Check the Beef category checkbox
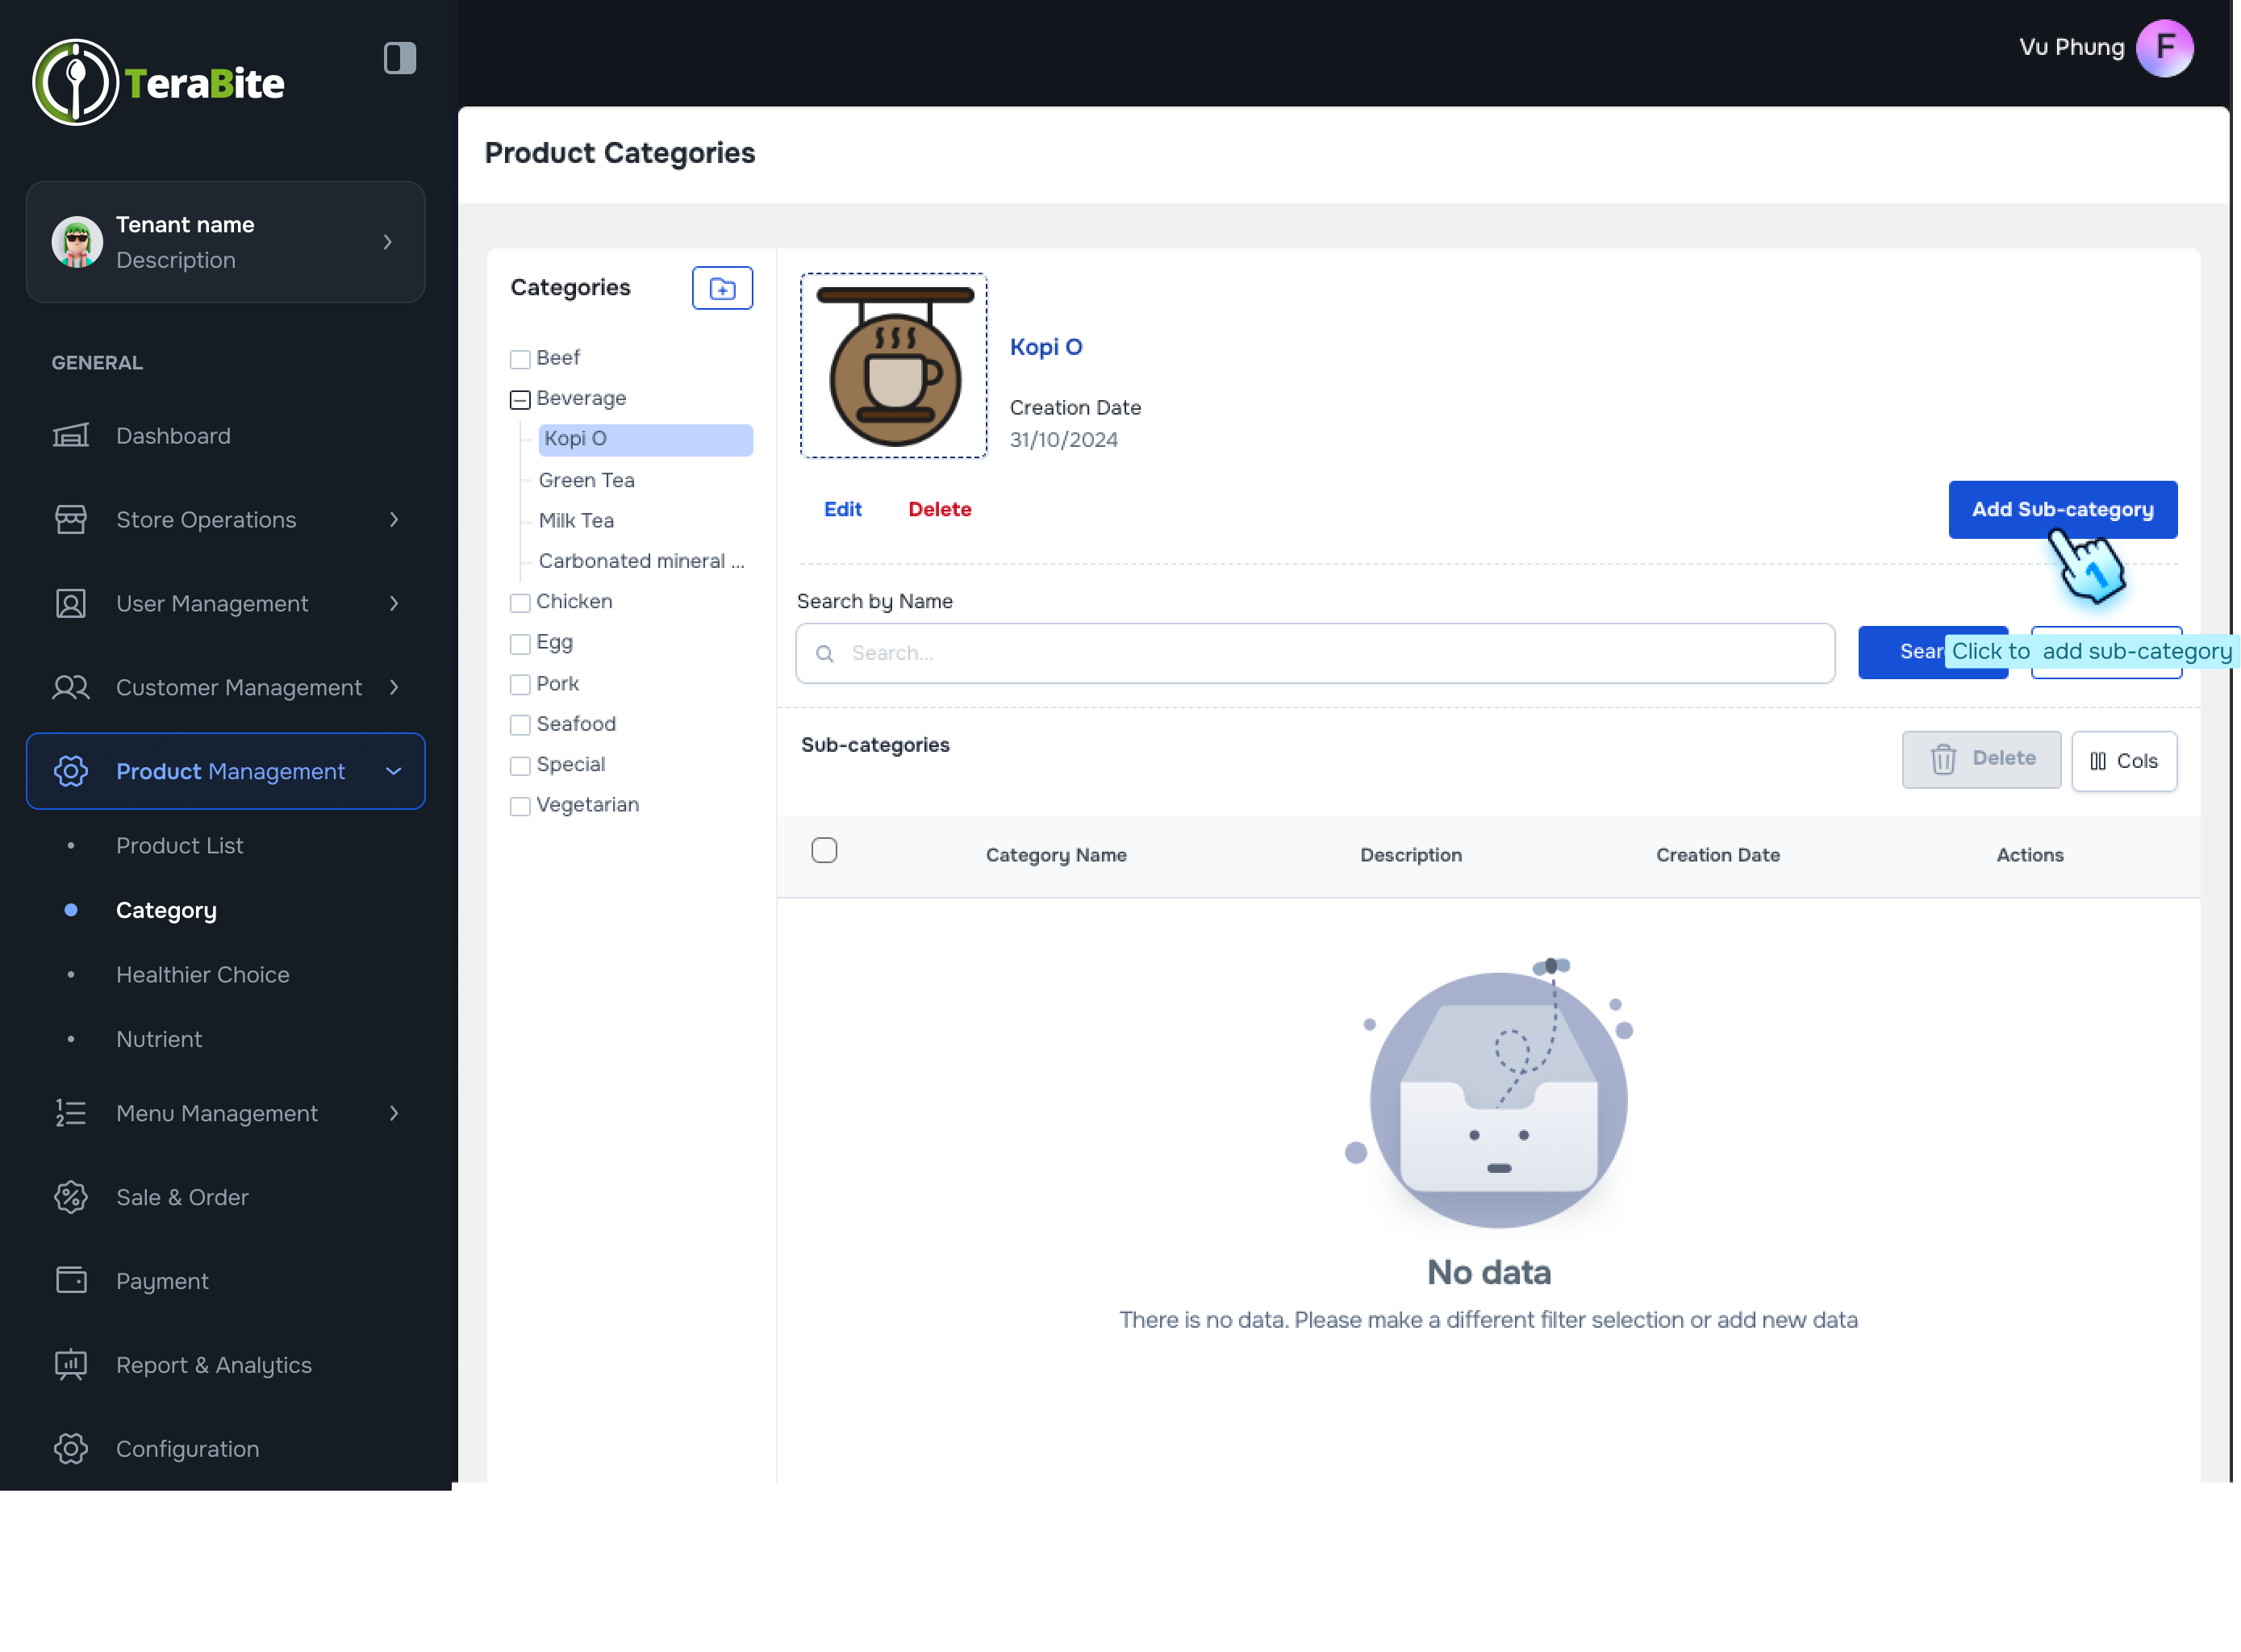This screenshot has height=1652, width=2241. (520, 359)
